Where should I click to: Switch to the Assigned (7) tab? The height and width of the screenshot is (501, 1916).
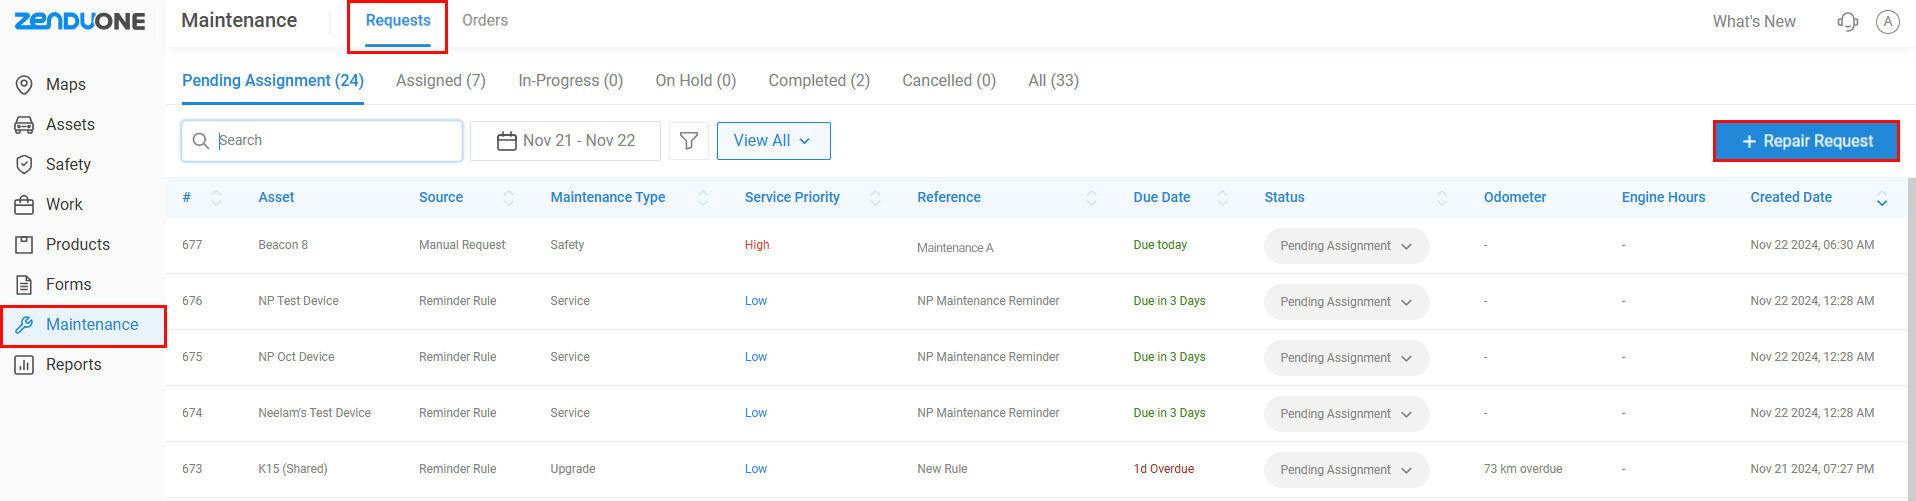tap(441, 81)
